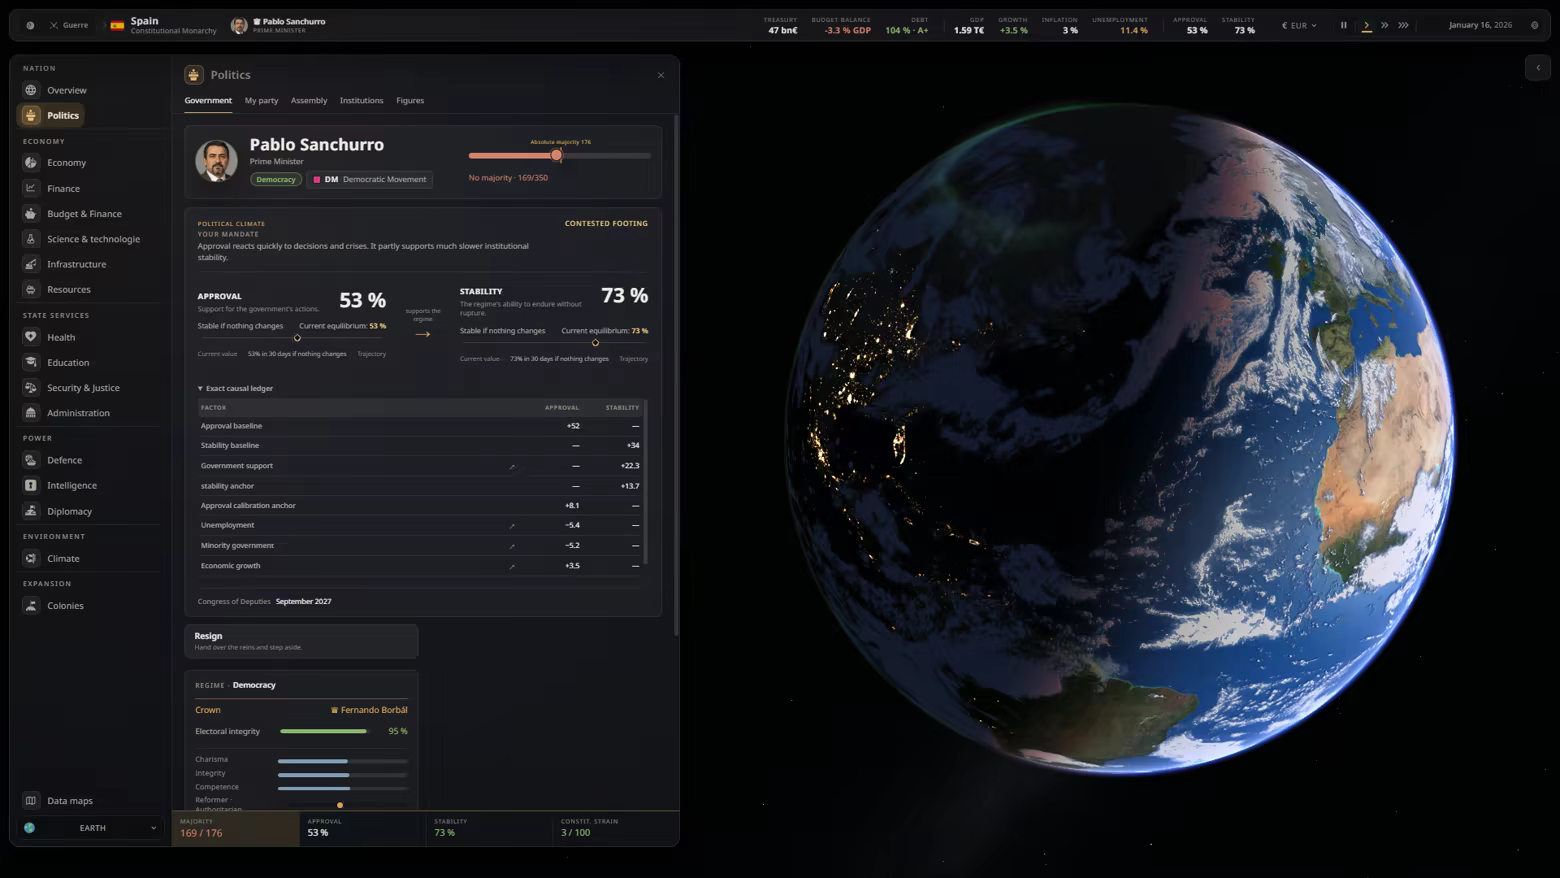The width and height of the screenshot is (1560, 878).
Task: Open the trend arrow on Unemployment row
Action: pos(512,525)
